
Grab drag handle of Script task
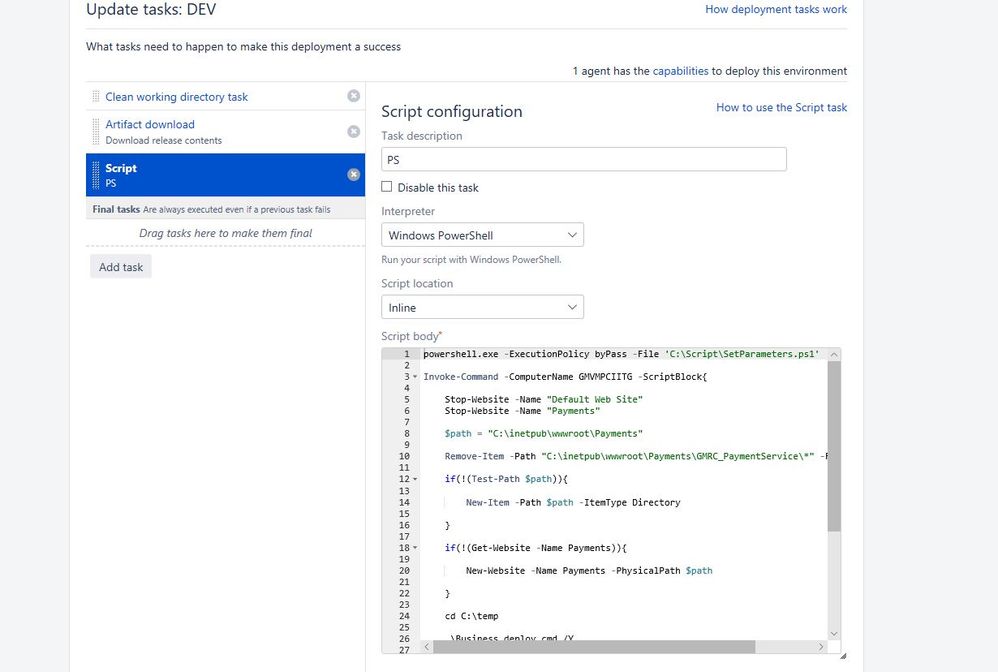pos(95,175)
